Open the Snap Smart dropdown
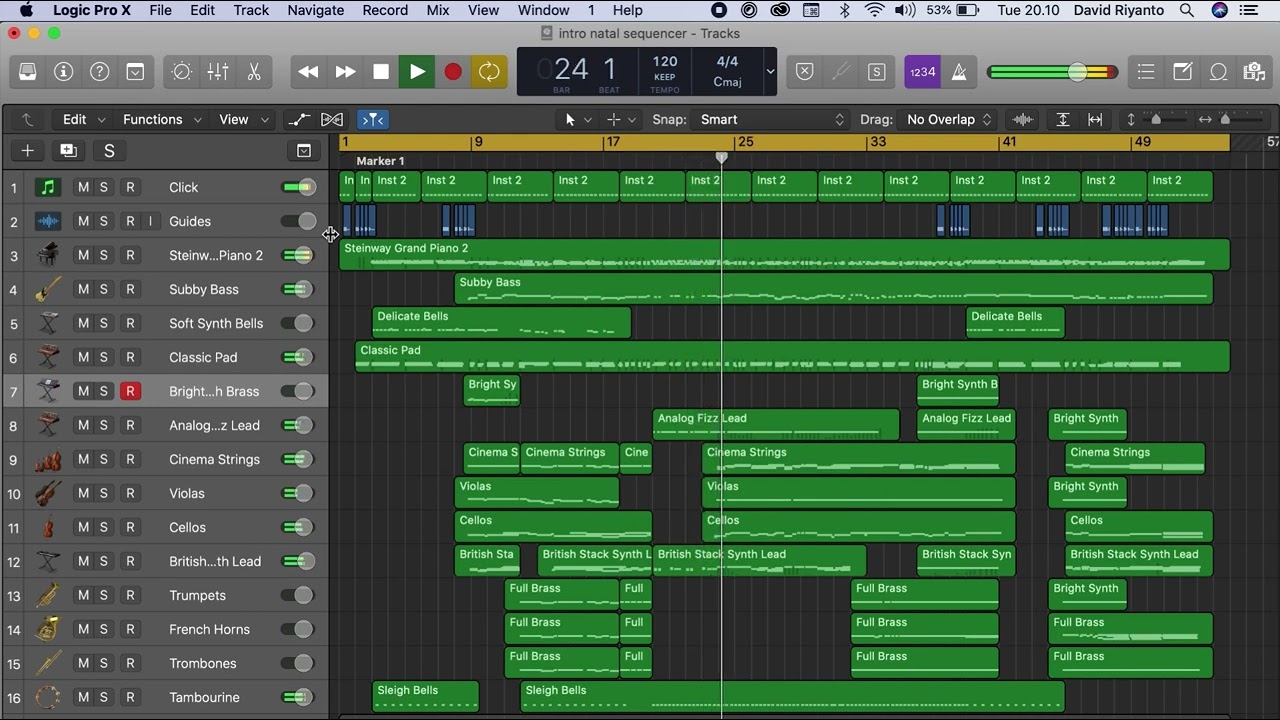Viewport: 1280px width, 720px height. (x=771, y=119)
